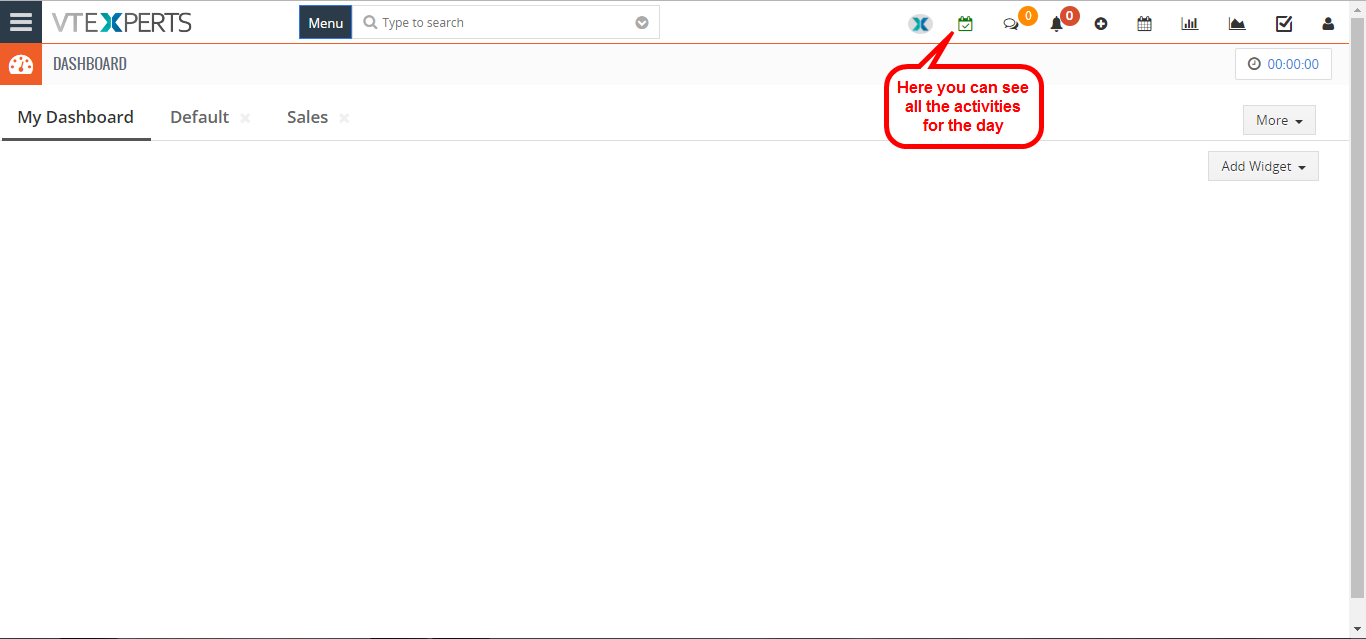Screen dimensions: 1366x639
Task: Close the Sales dashboard tab
Action: point(344,118)
